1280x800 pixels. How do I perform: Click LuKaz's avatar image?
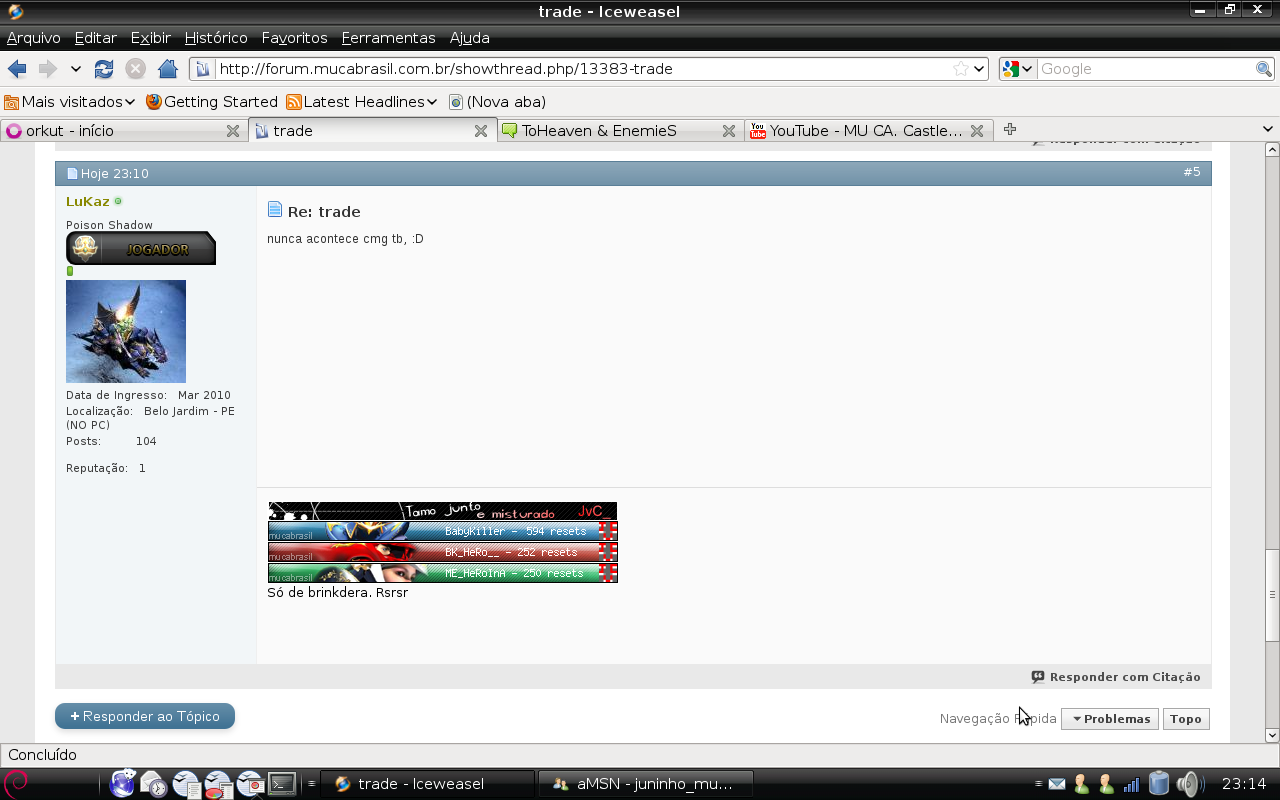126,331
